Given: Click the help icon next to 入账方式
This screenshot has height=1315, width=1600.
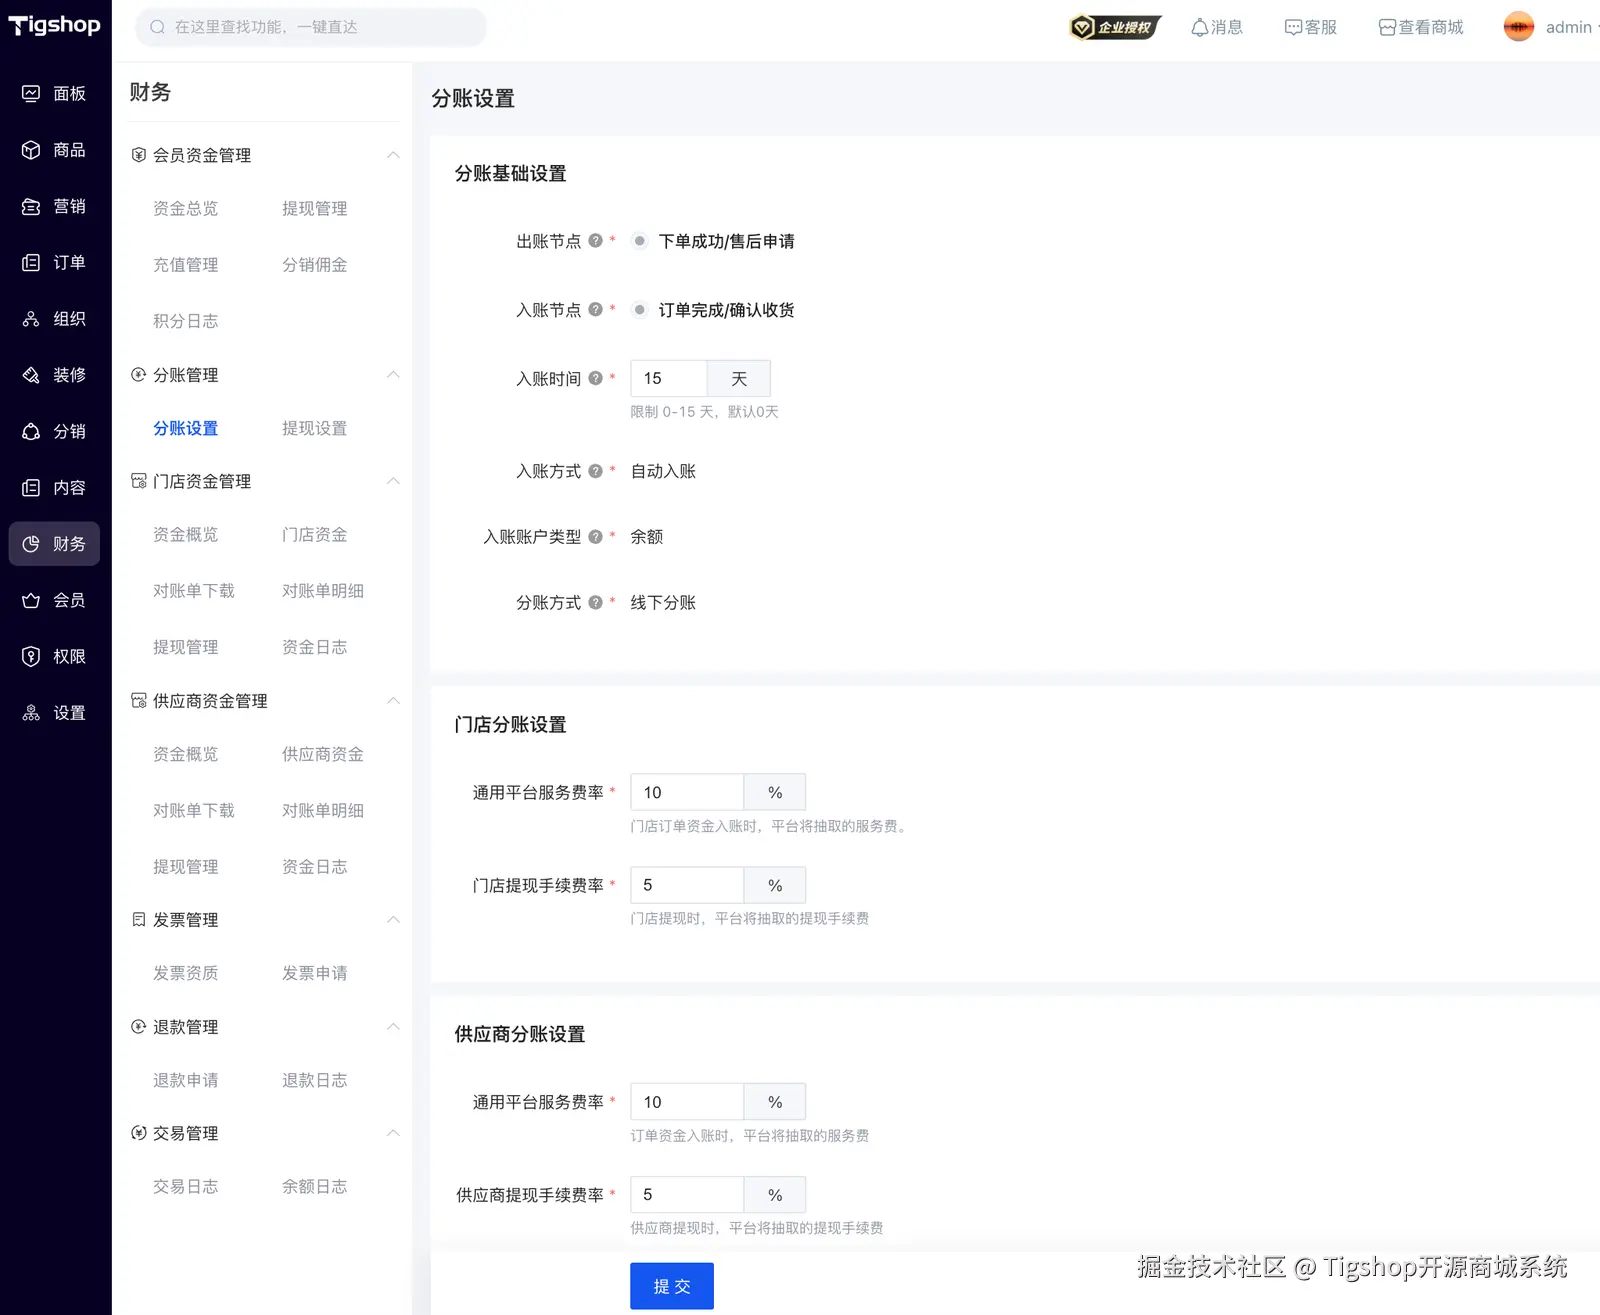Looking at the screenshot, I should 595,471.
